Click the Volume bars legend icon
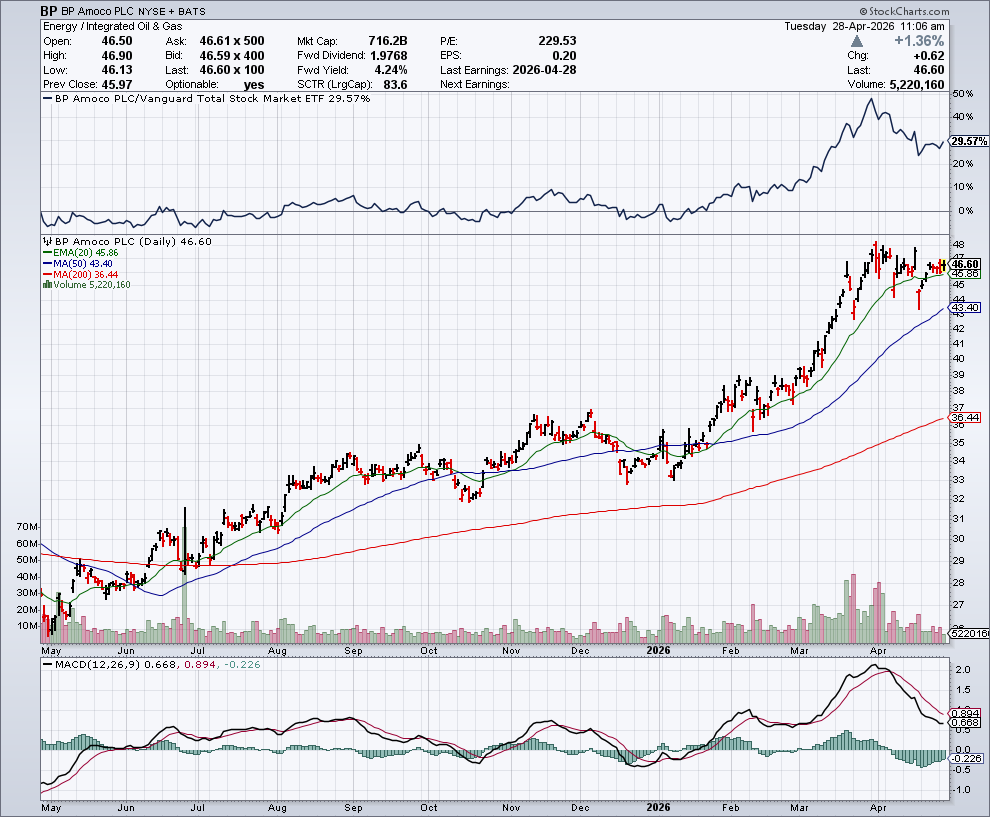The height and width of the screenshot is (817, 990). [x=46, y=285]
